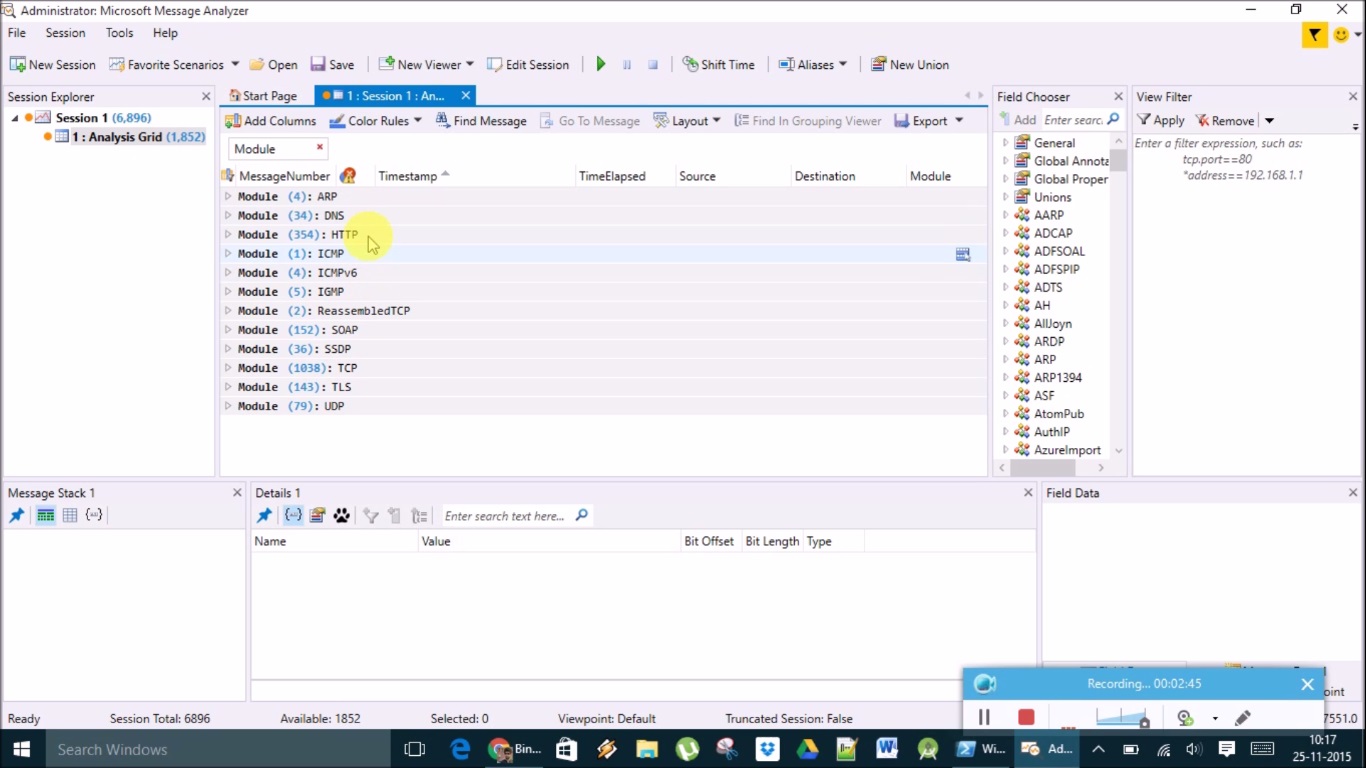Image resolution: width=1366 pixels, height=768 pixels.
Task: Click Add Columns in the grid toolbar
Action: pyautogui.click(x=270, y=121)
